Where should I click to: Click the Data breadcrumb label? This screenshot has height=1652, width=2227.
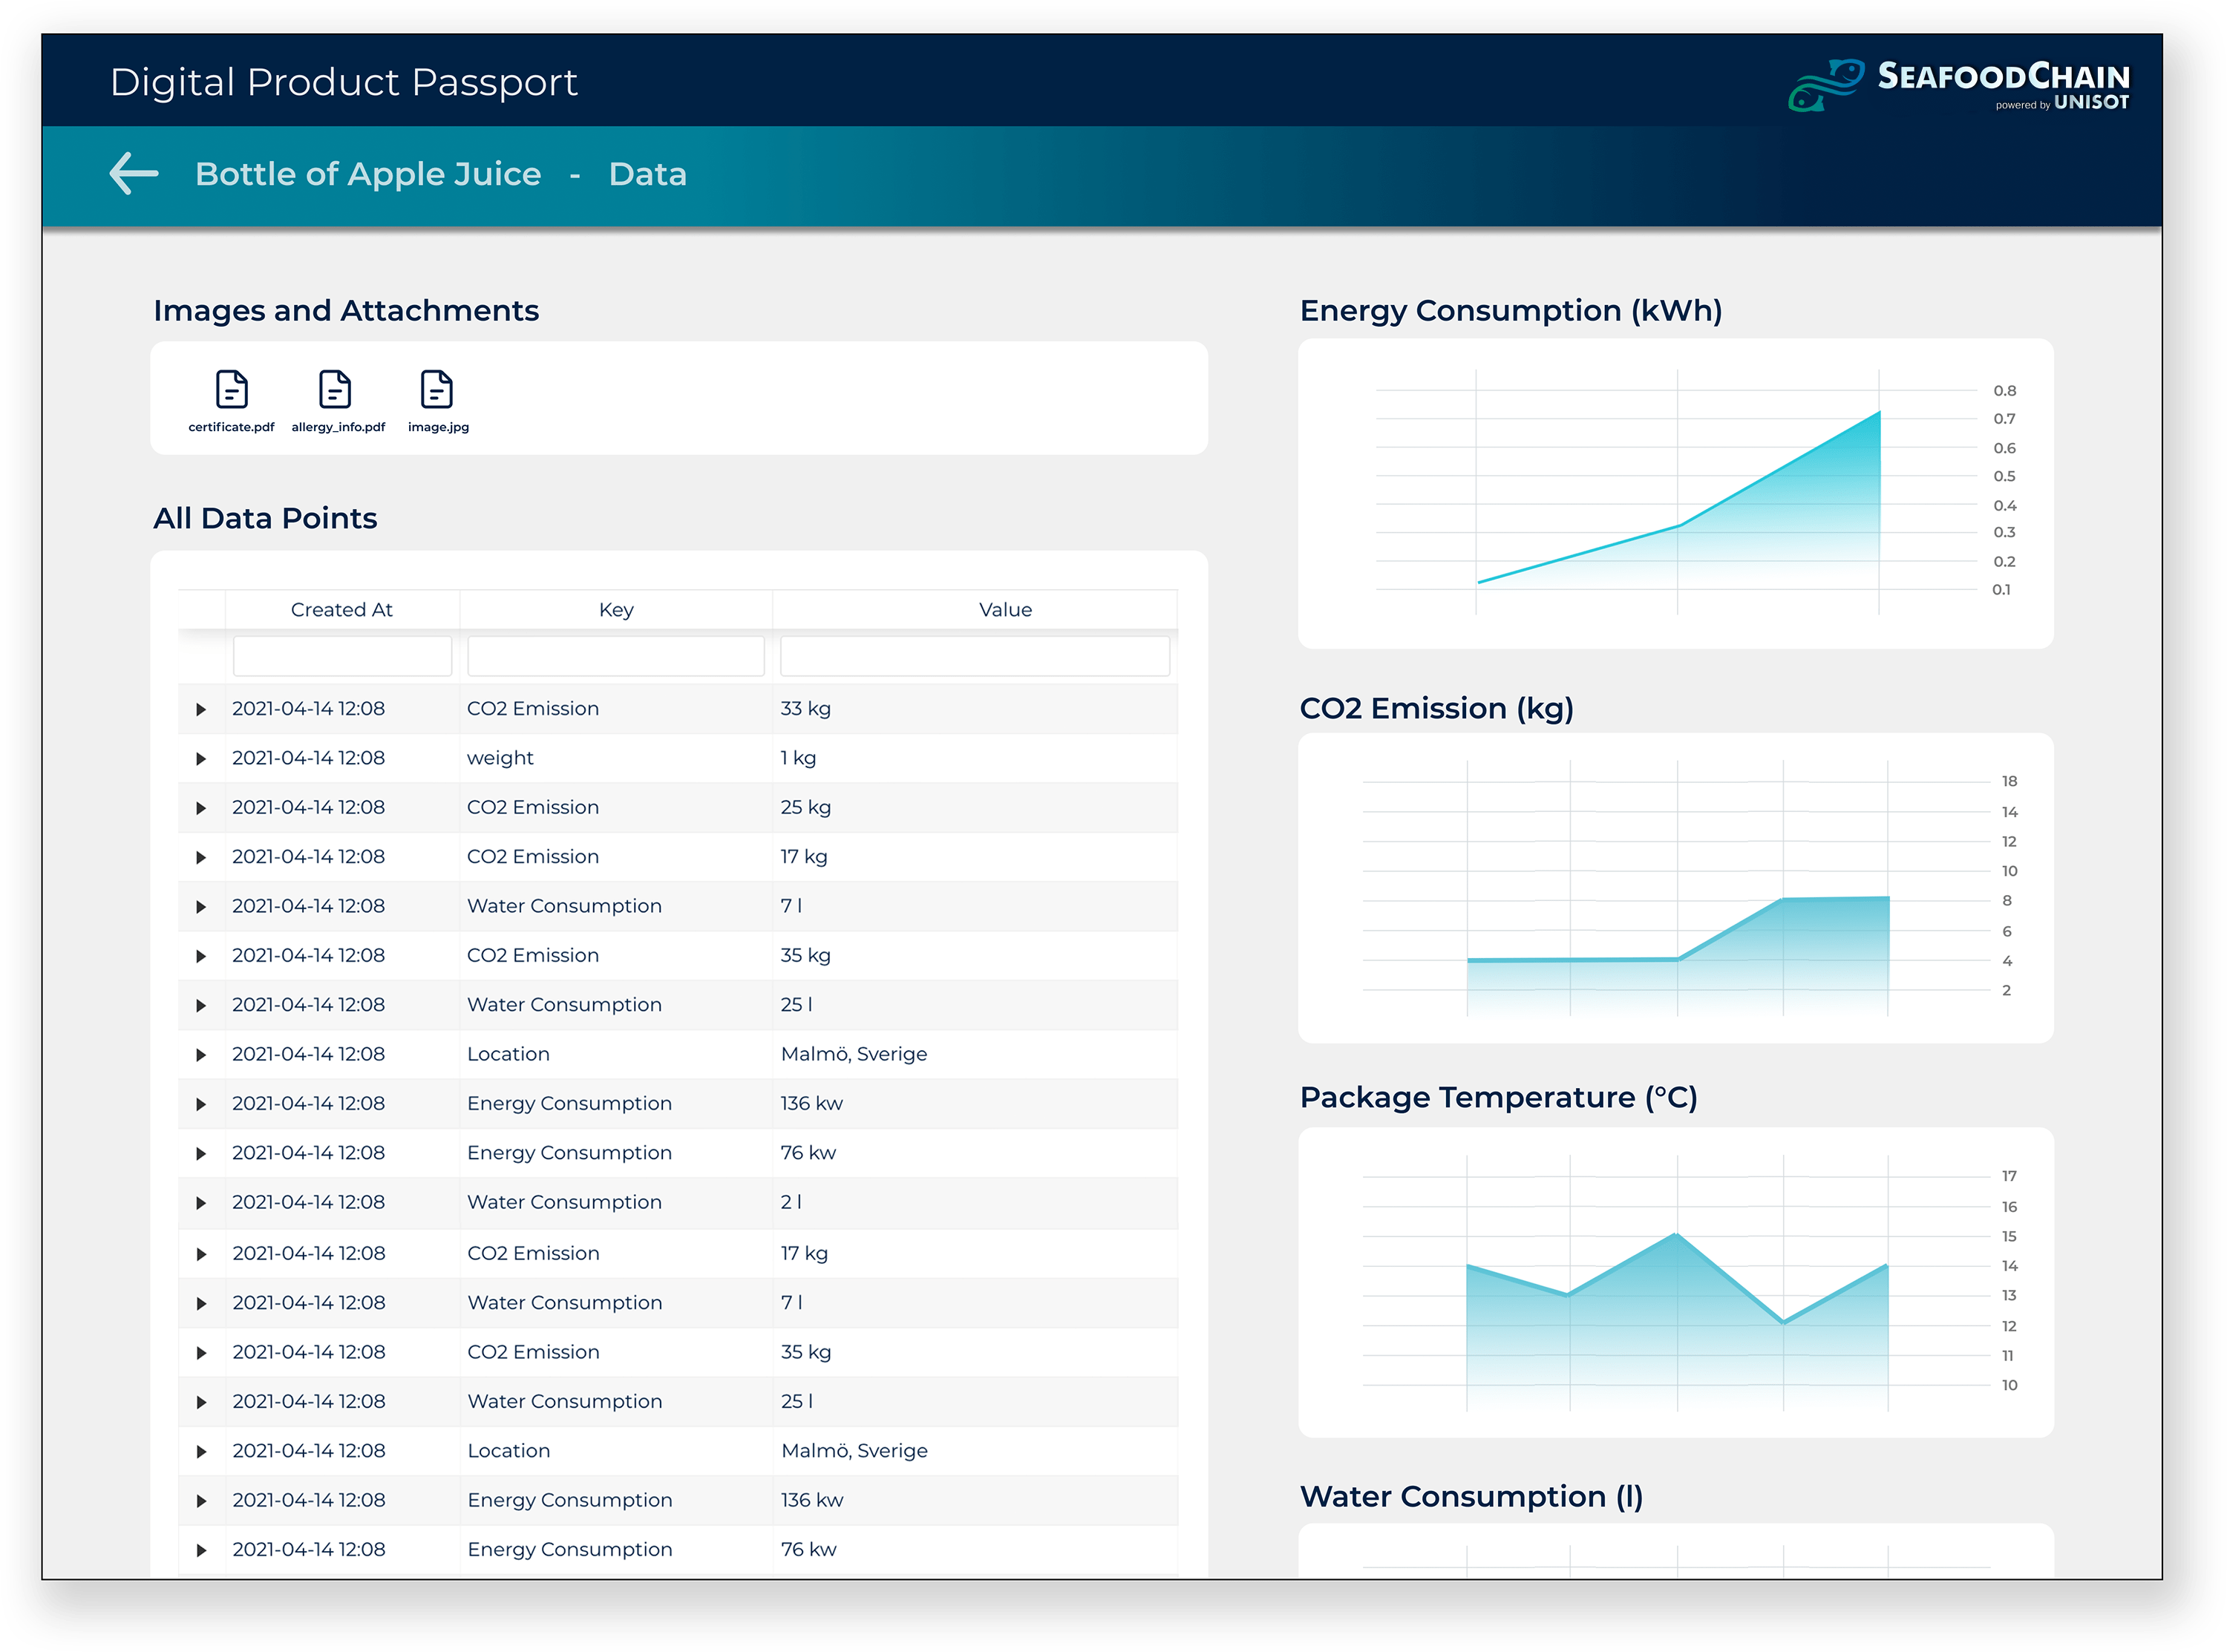click(648, 174)
